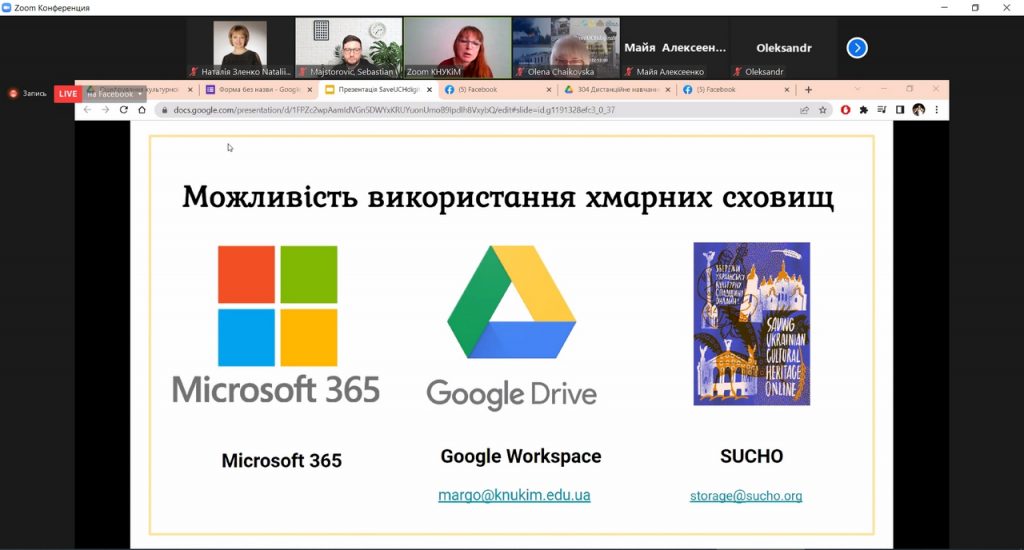Open the browser home page
Viewport: 1024px width, 550px height.
(142, 110)
